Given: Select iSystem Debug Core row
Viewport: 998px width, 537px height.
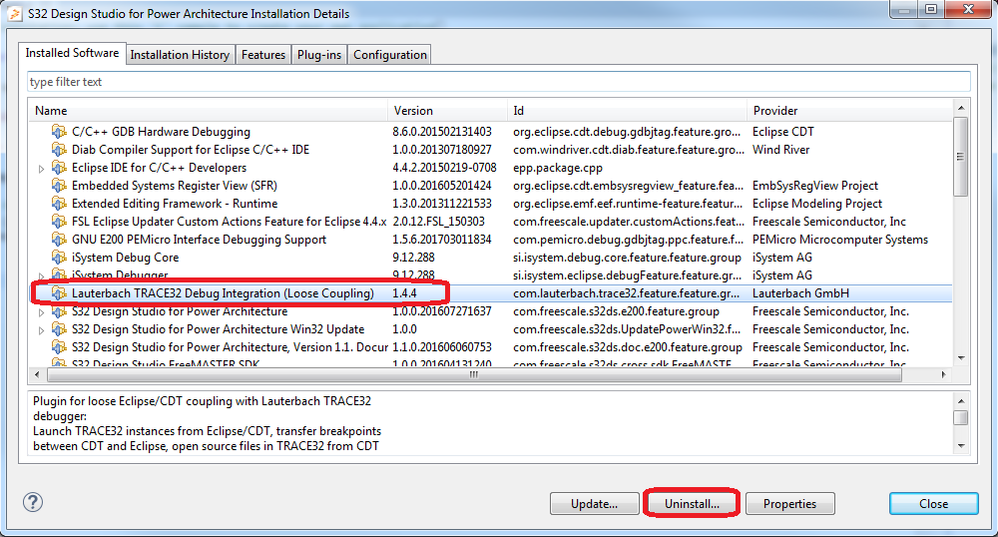Looking at the screenshot, I should [x=491, y=257].
